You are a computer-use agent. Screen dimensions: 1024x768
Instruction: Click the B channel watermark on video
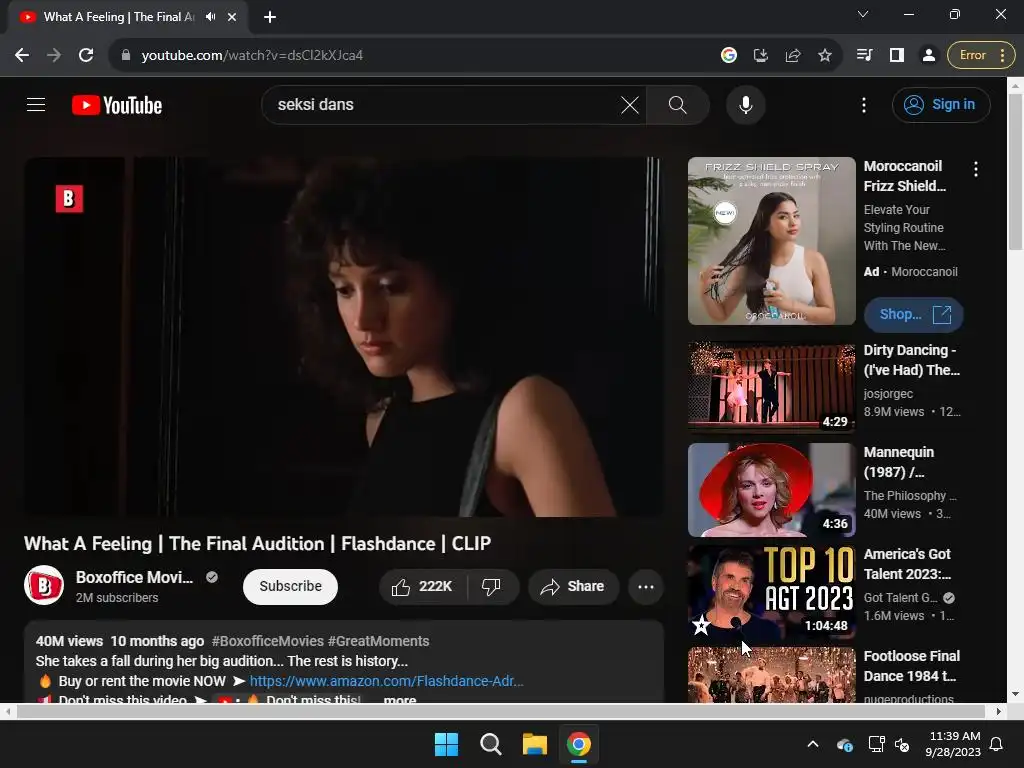click(x=69, y=199)
